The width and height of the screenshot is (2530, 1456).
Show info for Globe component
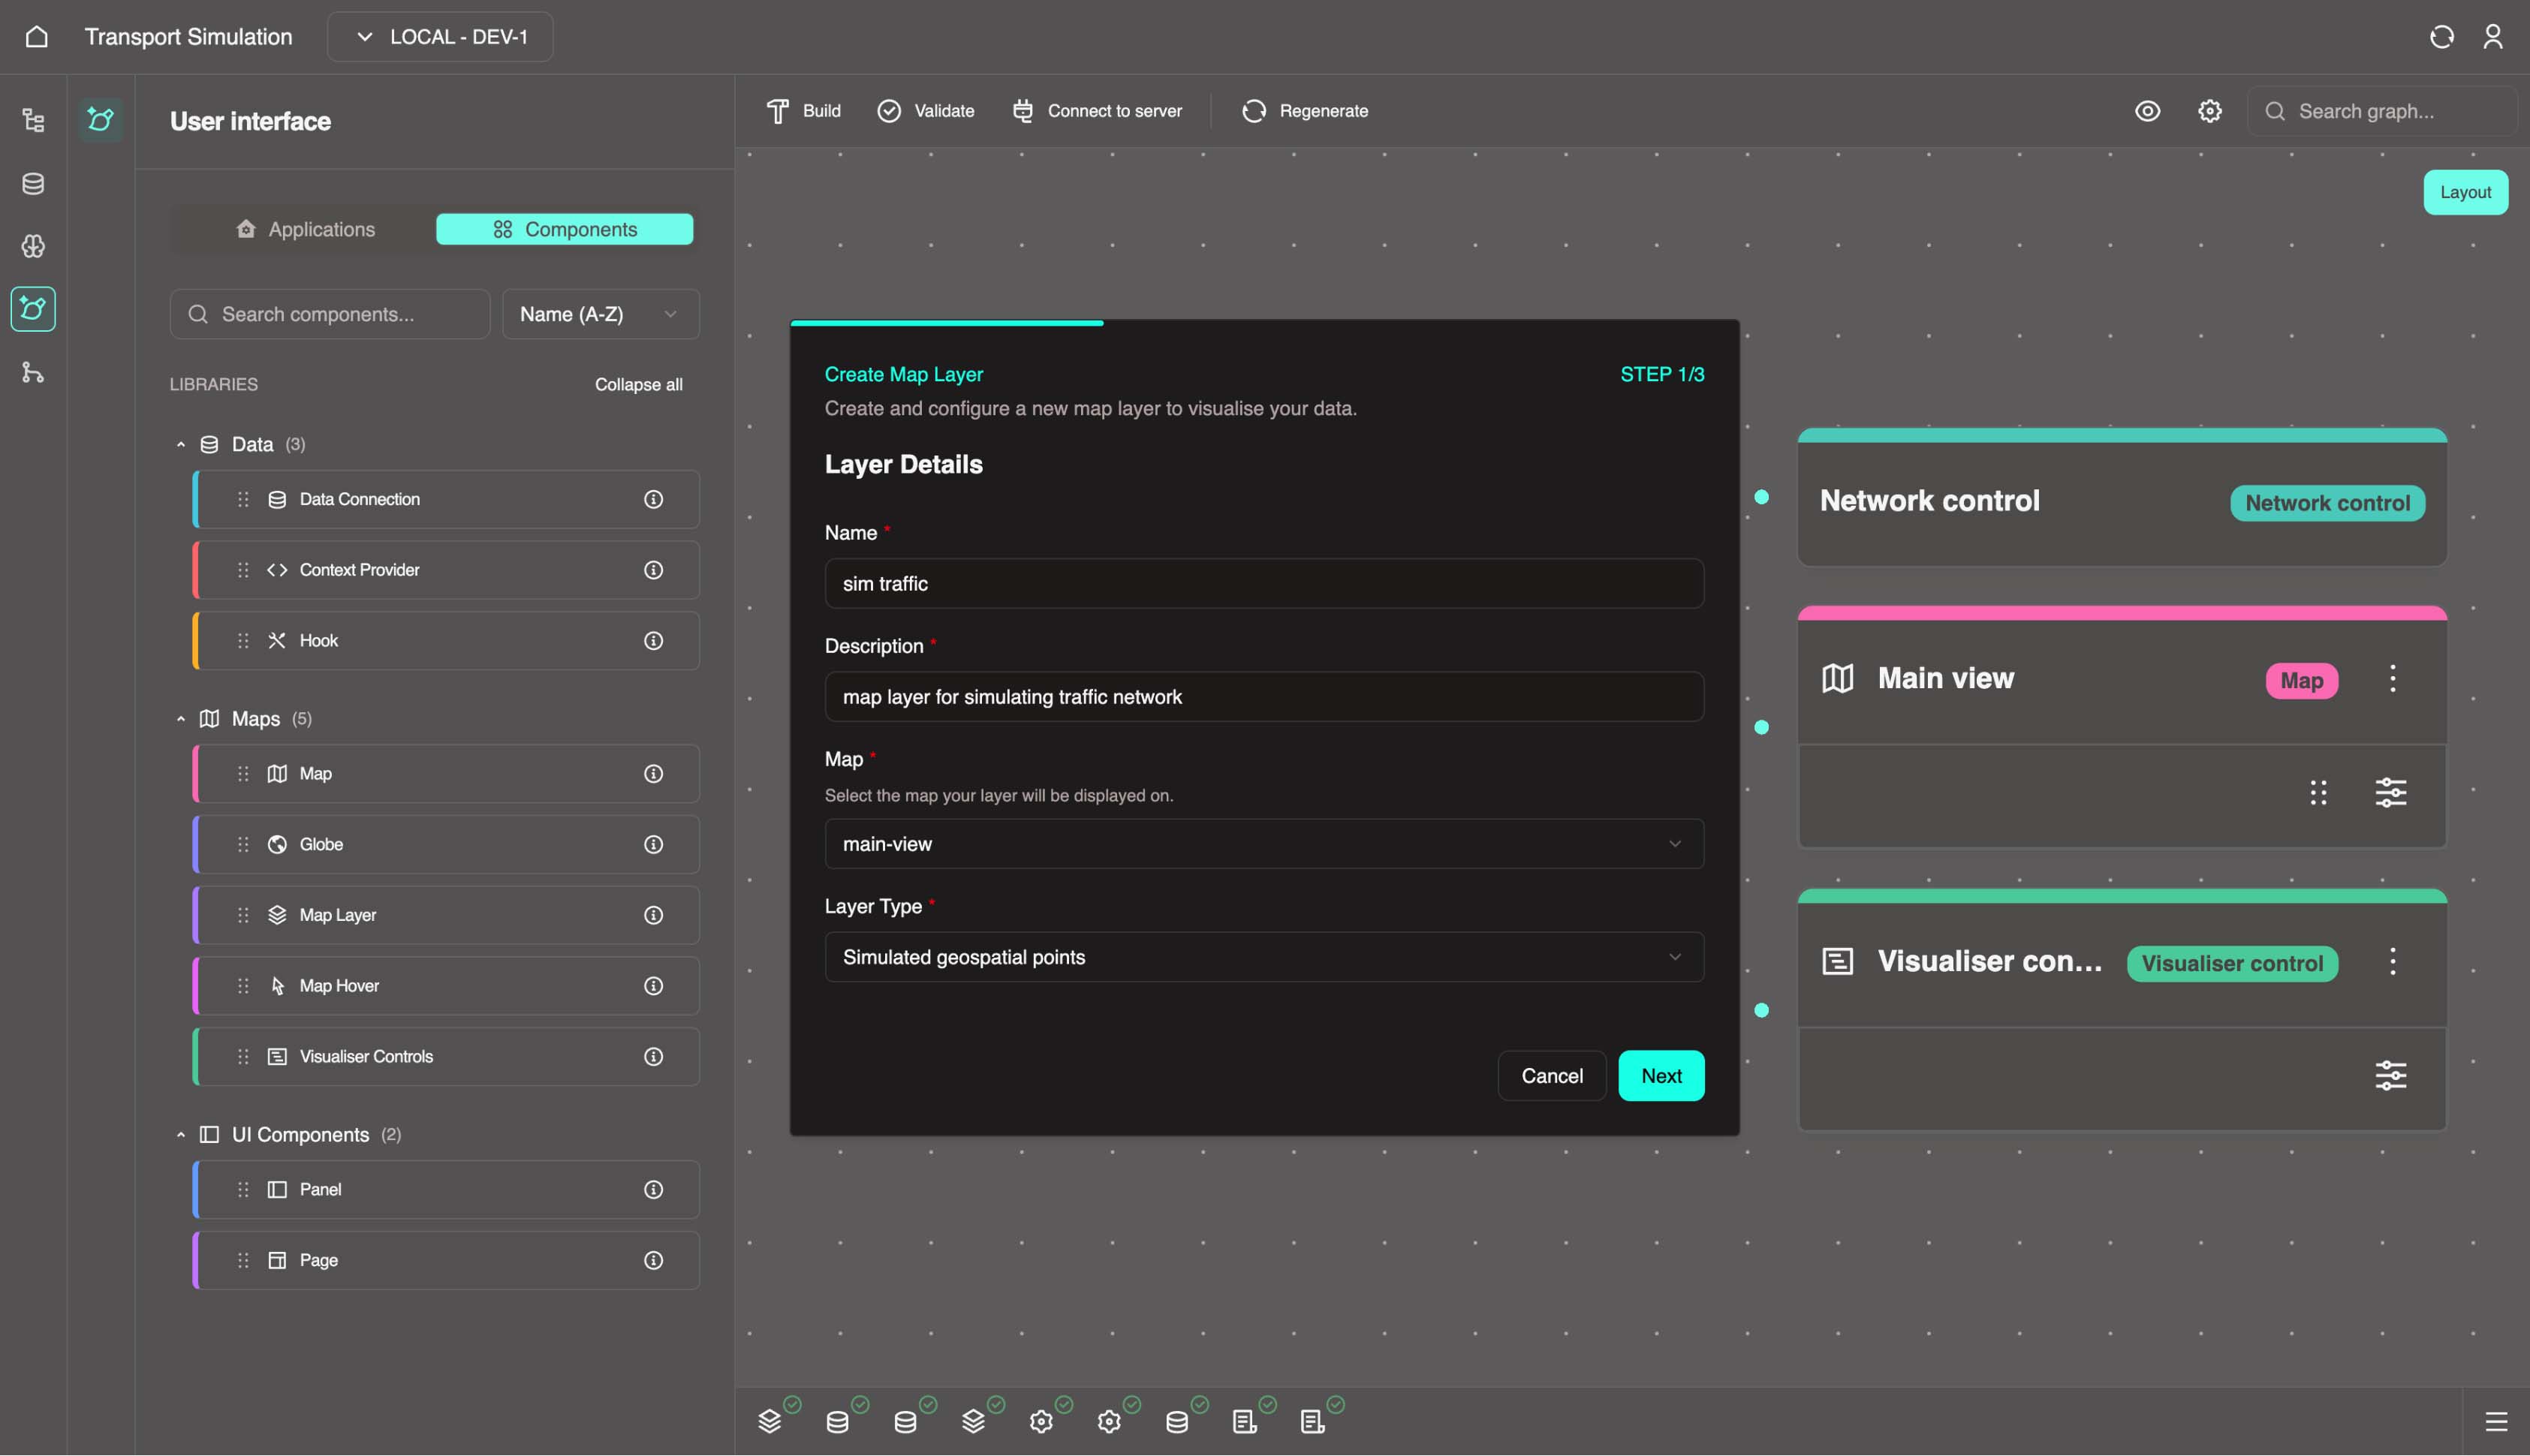(653, 845)
